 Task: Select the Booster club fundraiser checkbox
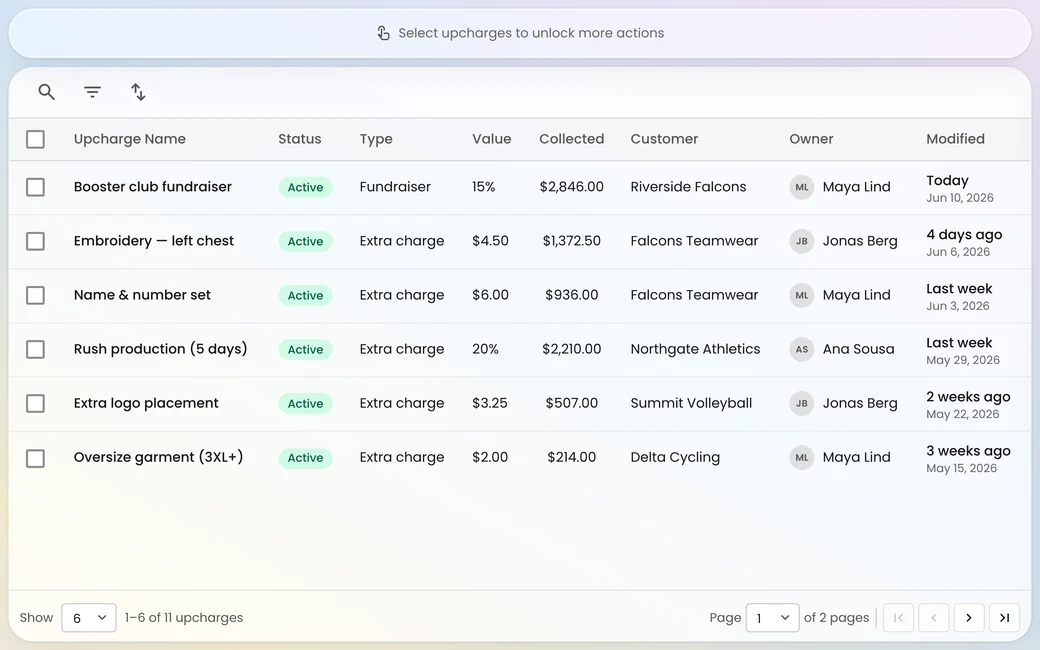click(x=35, y=187)
